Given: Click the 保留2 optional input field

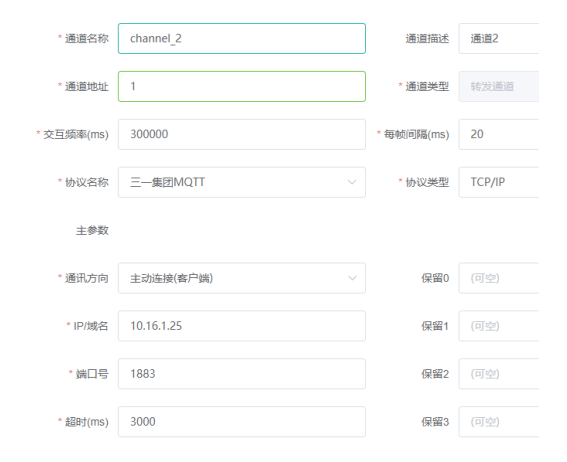Looking at the screenshot, I should [499, 374].
